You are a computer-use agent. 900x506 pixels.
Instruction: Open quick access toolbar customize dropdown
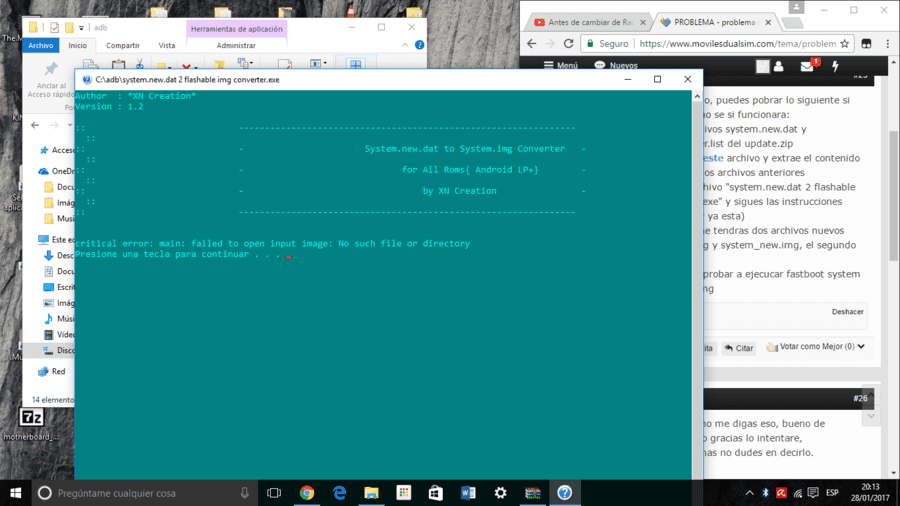[81, 28]
